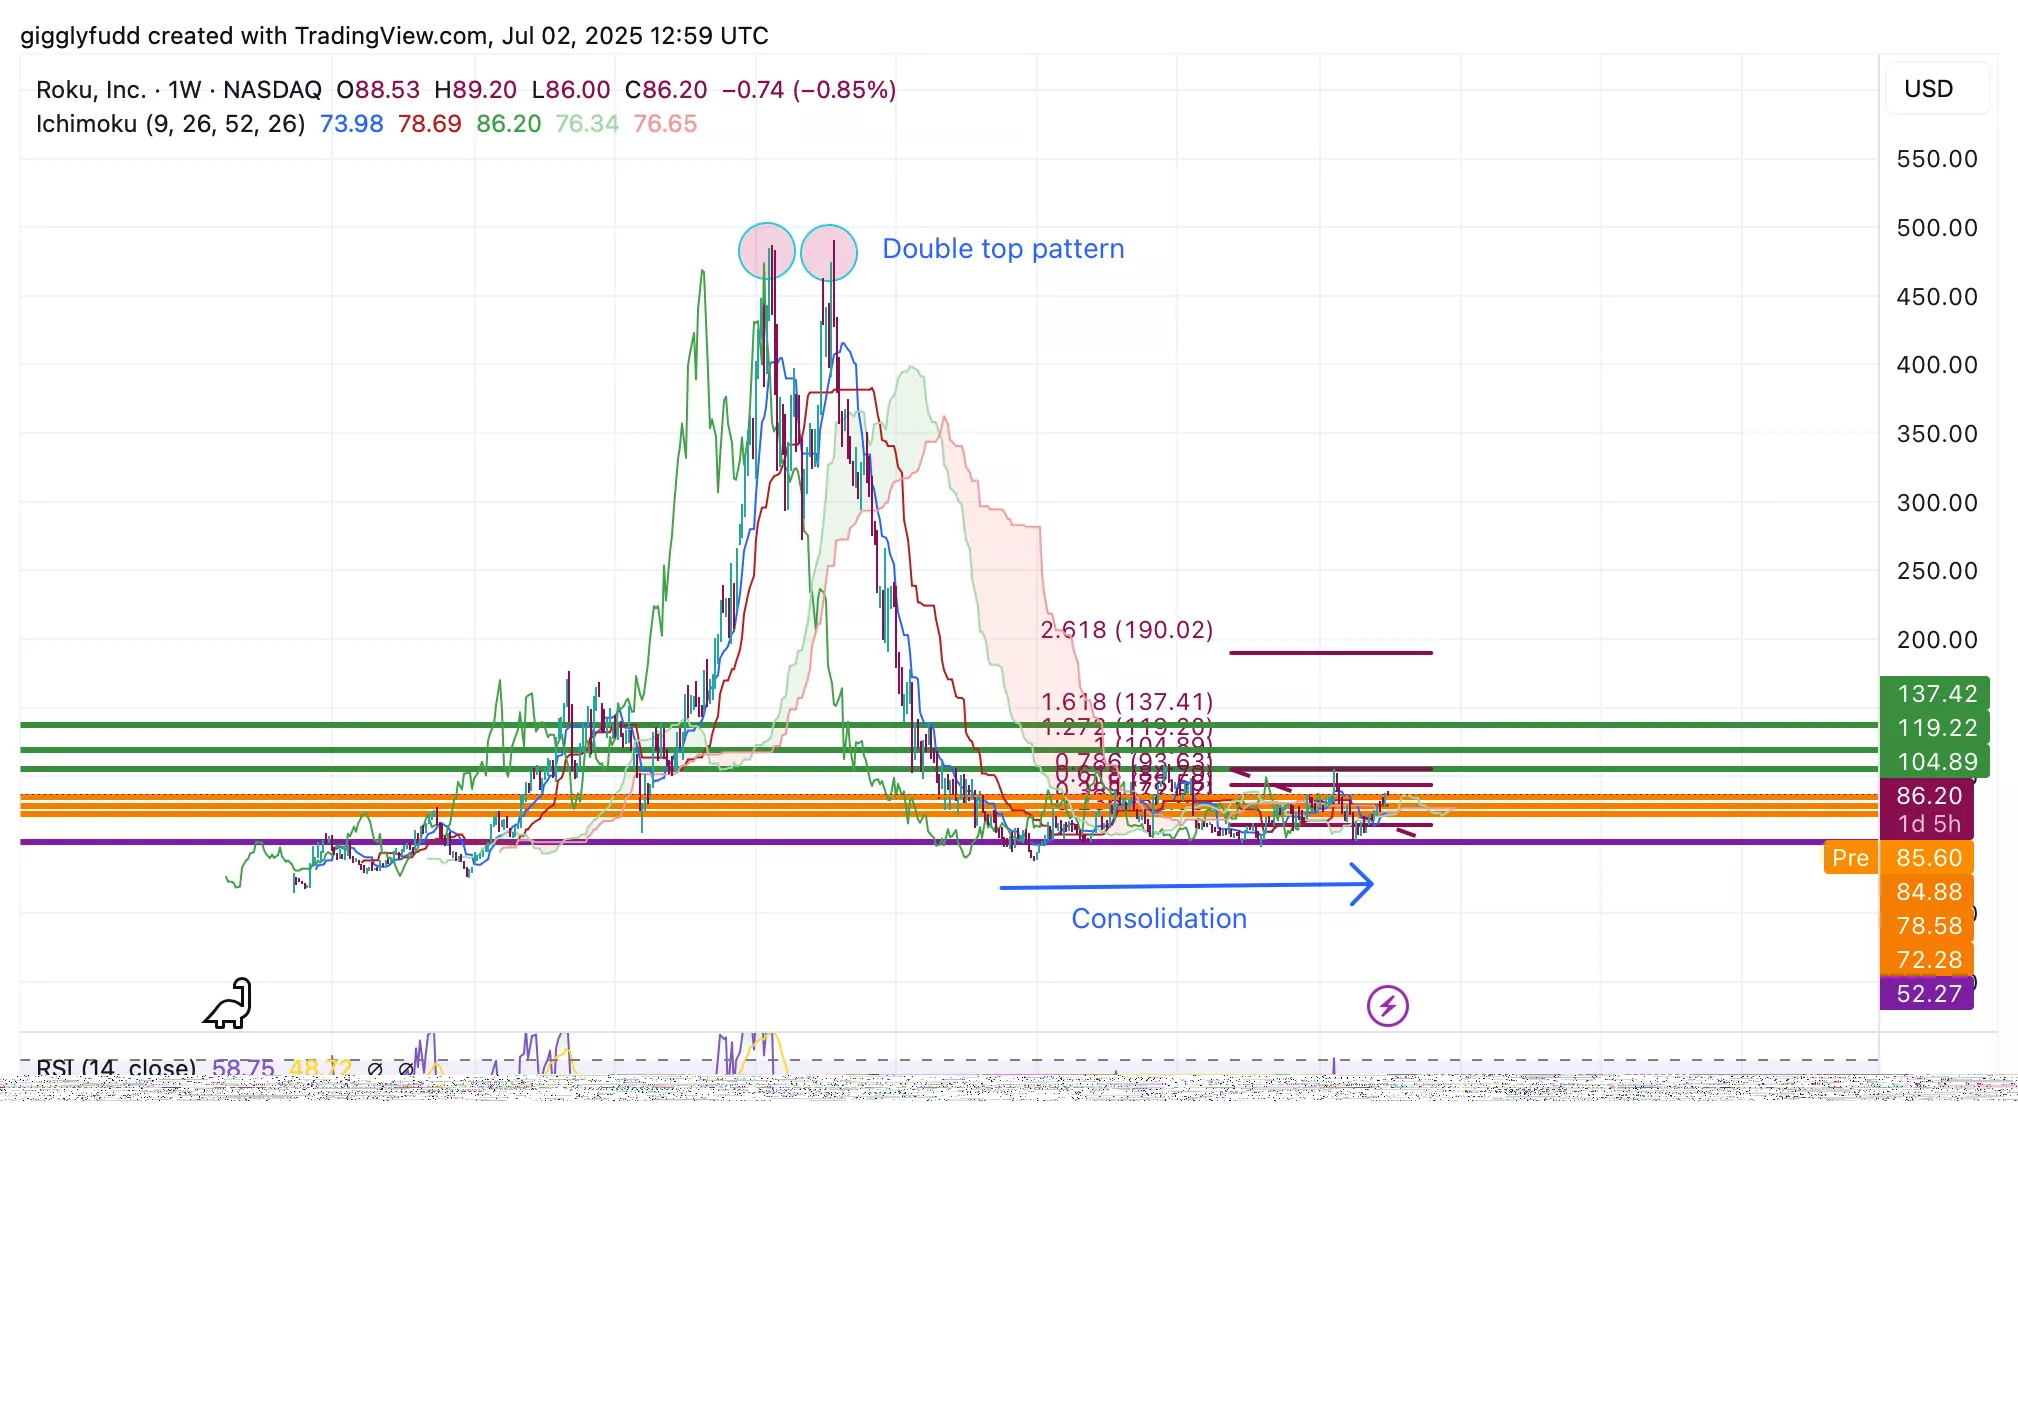The width and height of the screenshot is (2018, 1410).
Task: Select the right double-top circle marker
Action: click(829, 252)
